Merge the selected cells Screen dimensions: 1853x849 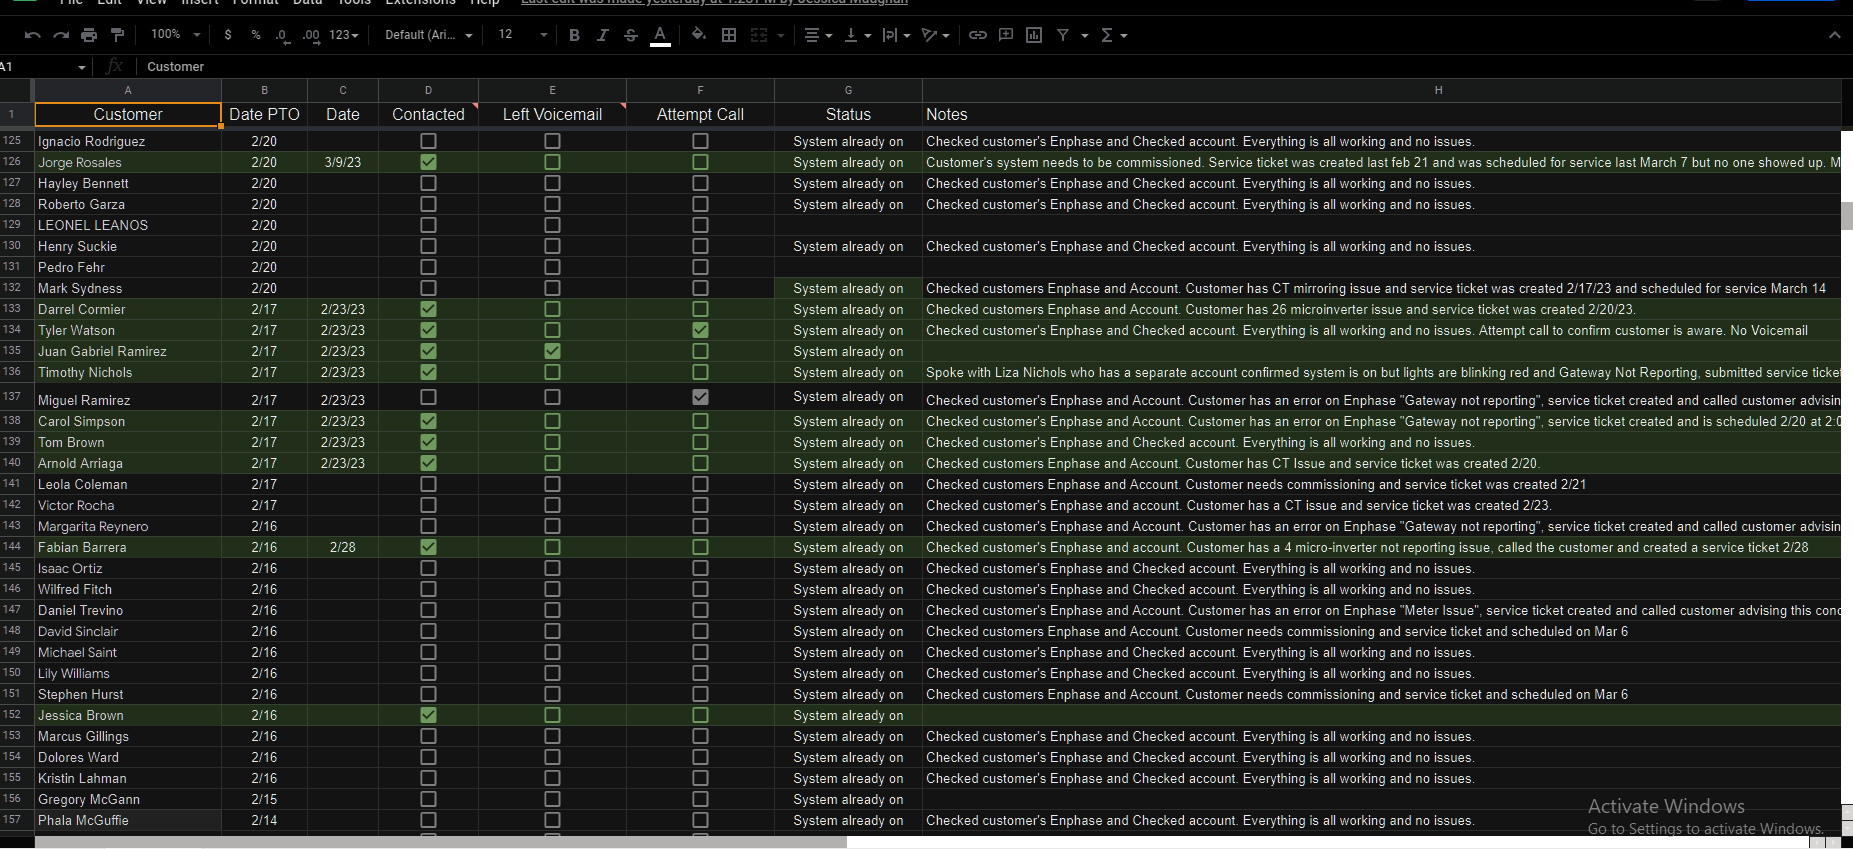(759, 35)
